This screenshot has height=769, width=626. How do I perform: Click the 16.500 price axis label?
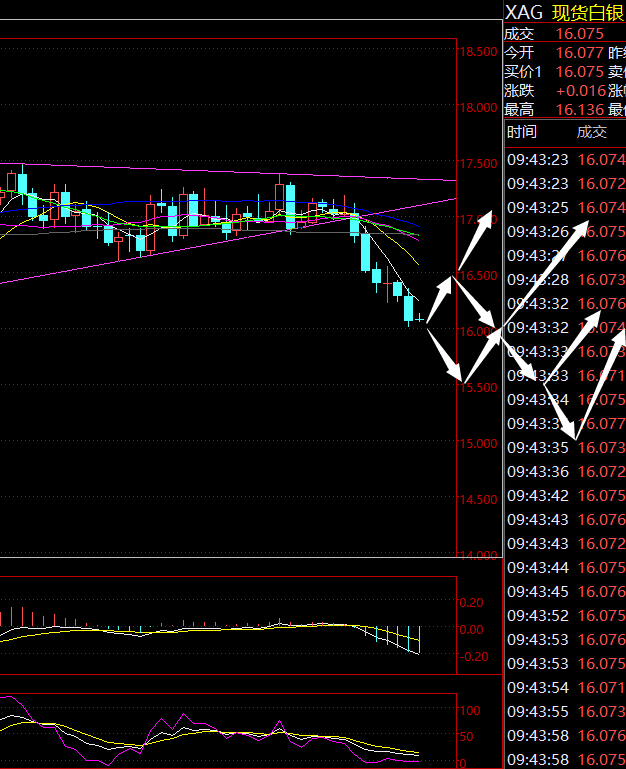pos(478,276)
